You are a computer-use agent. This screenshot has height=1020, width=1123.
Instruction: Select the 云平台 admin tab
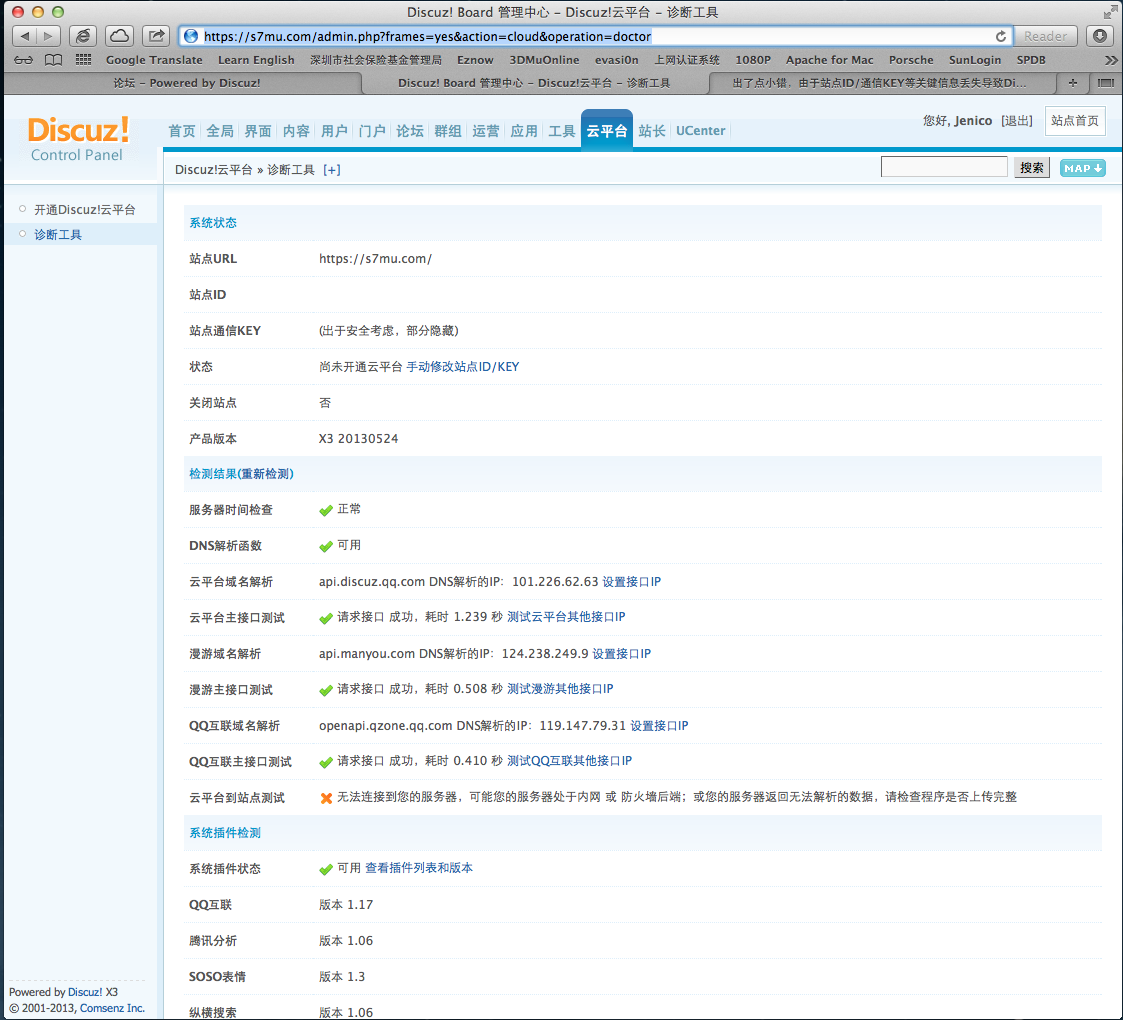point(607,130)
